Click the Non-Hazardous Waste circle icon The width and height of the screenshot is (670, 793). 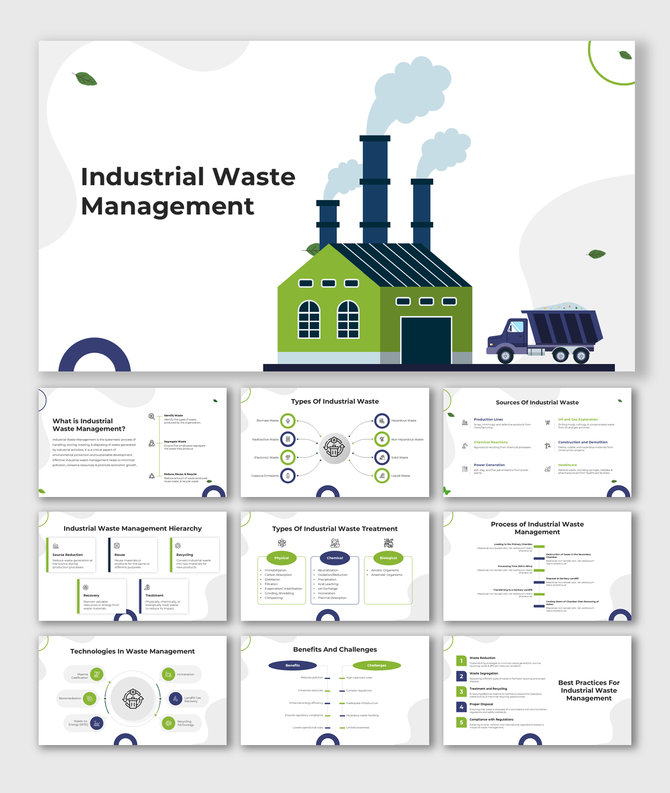[x=382, y=439]
